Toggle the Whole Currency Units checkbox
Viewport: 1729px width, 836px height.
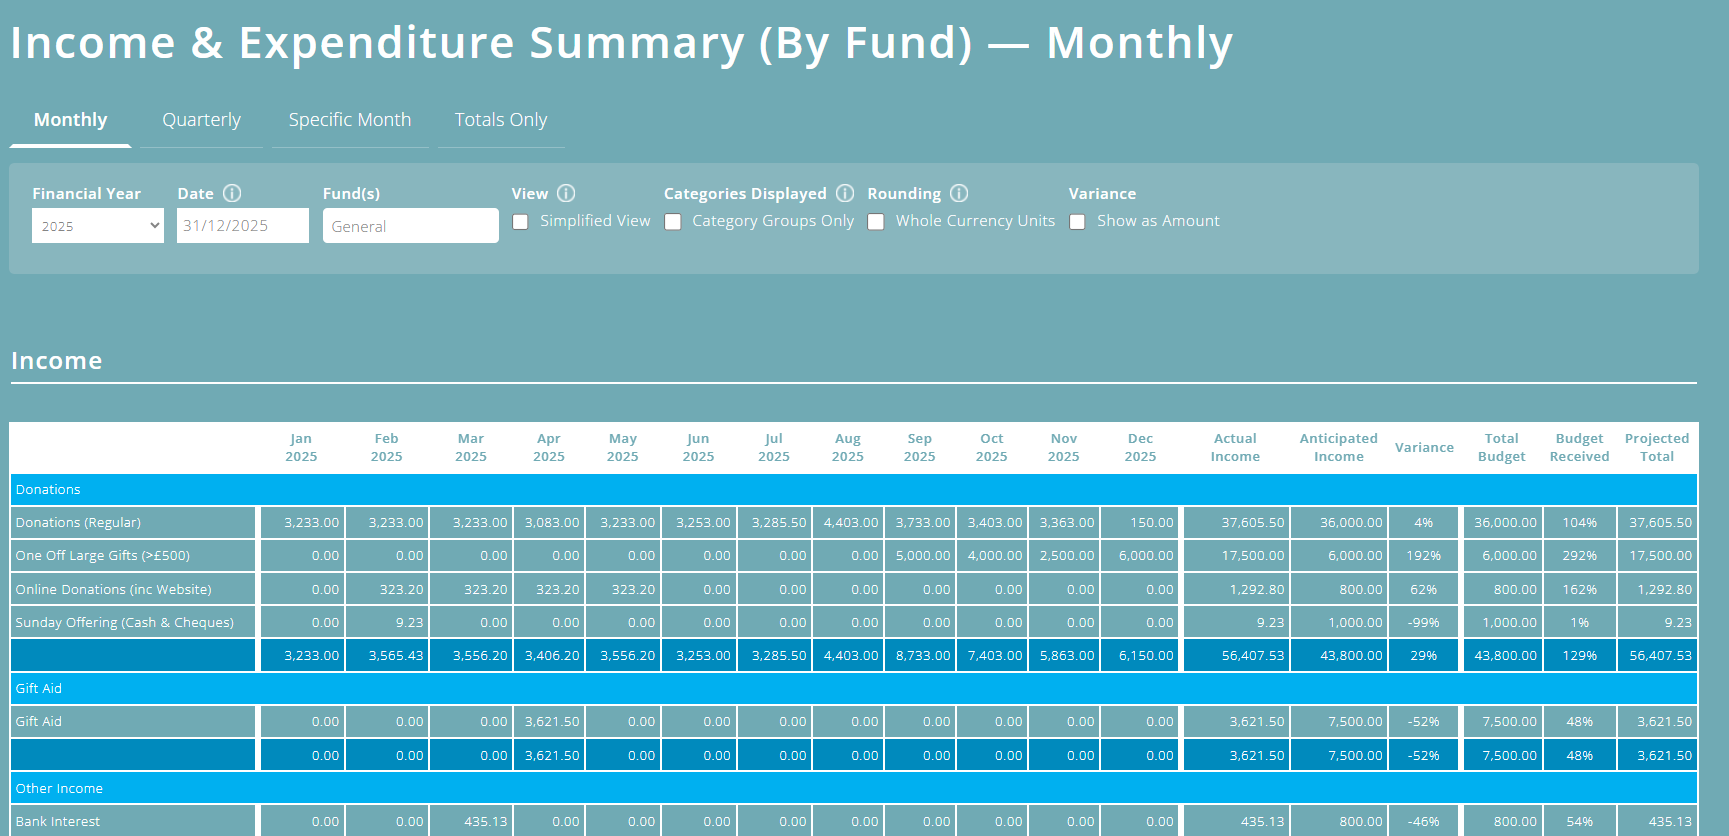(876, 222)
